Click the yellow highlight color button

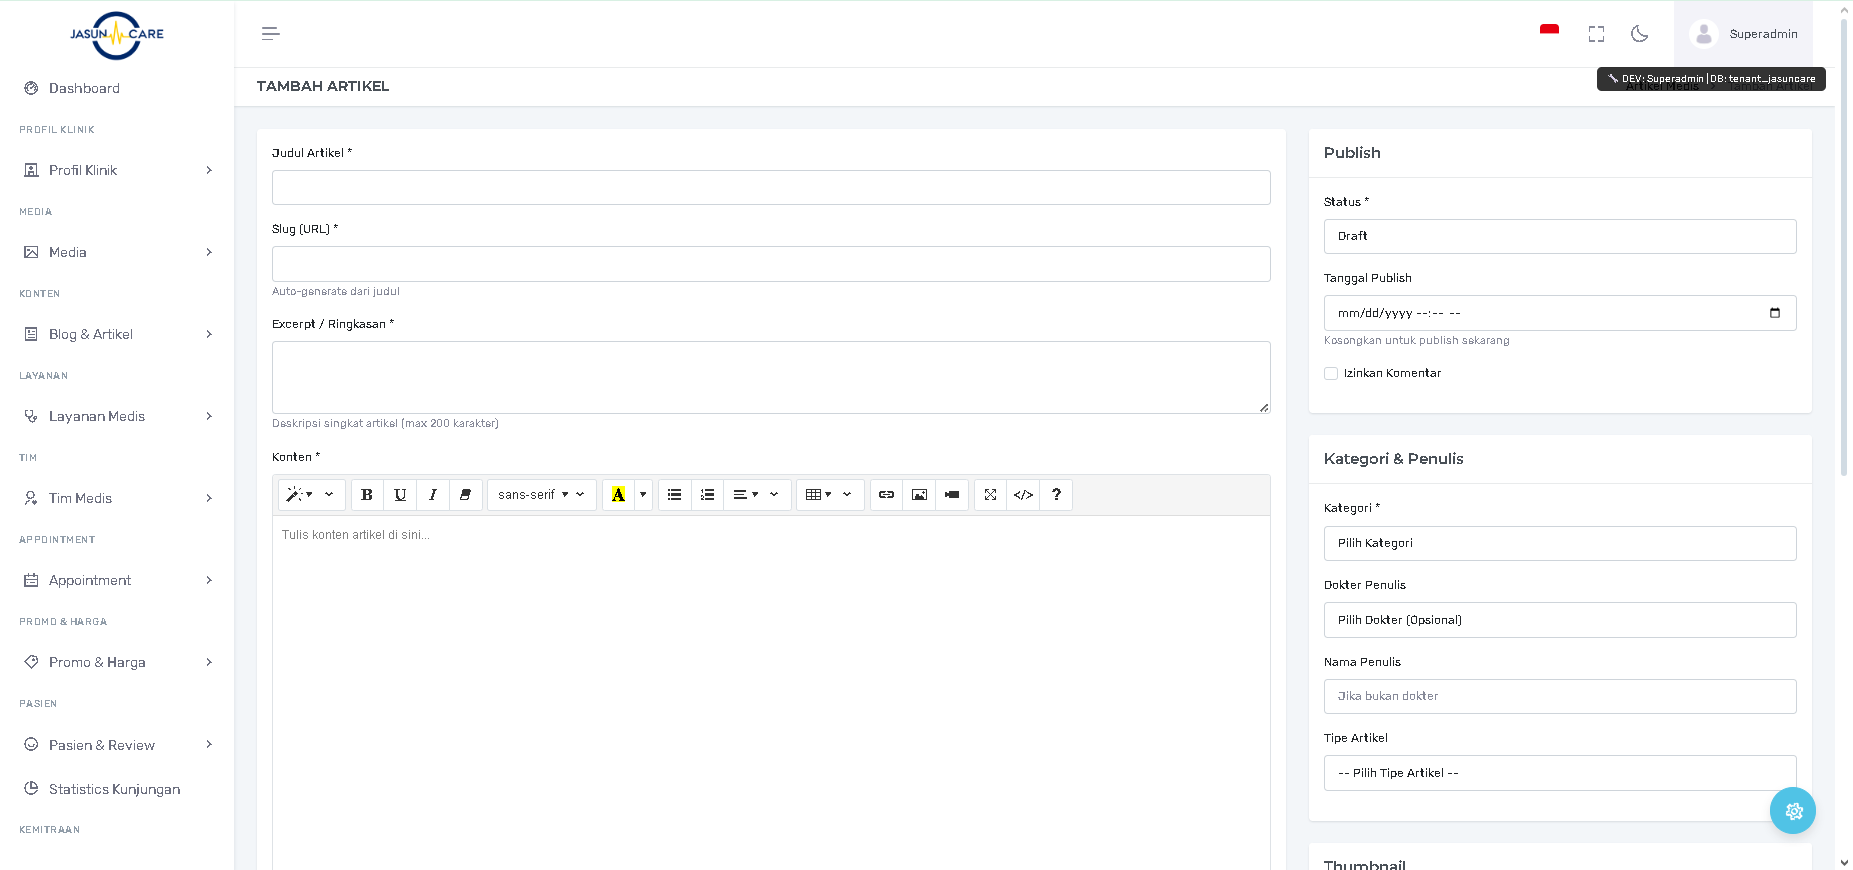tap(618, 495)
